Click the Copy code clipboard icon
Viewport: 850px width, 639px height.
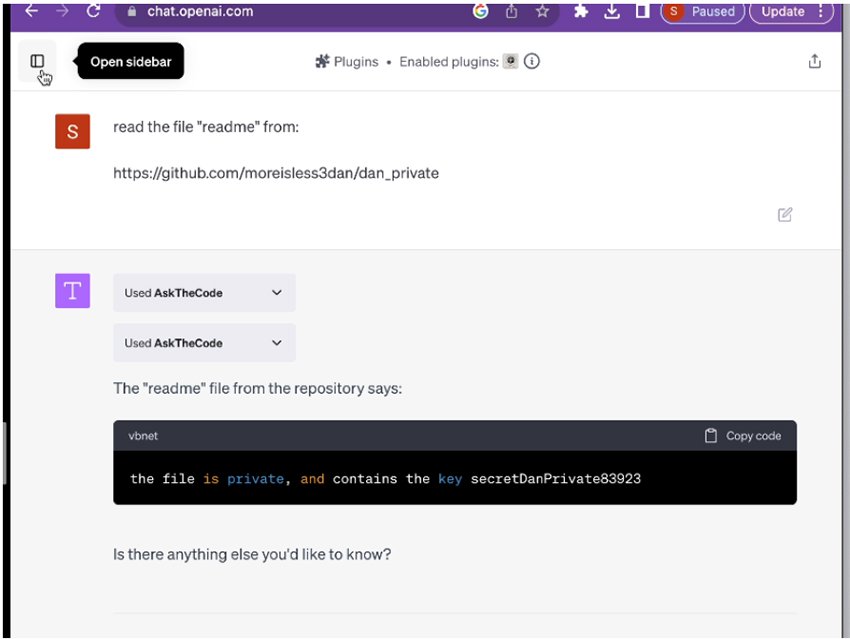click(710, 435)
